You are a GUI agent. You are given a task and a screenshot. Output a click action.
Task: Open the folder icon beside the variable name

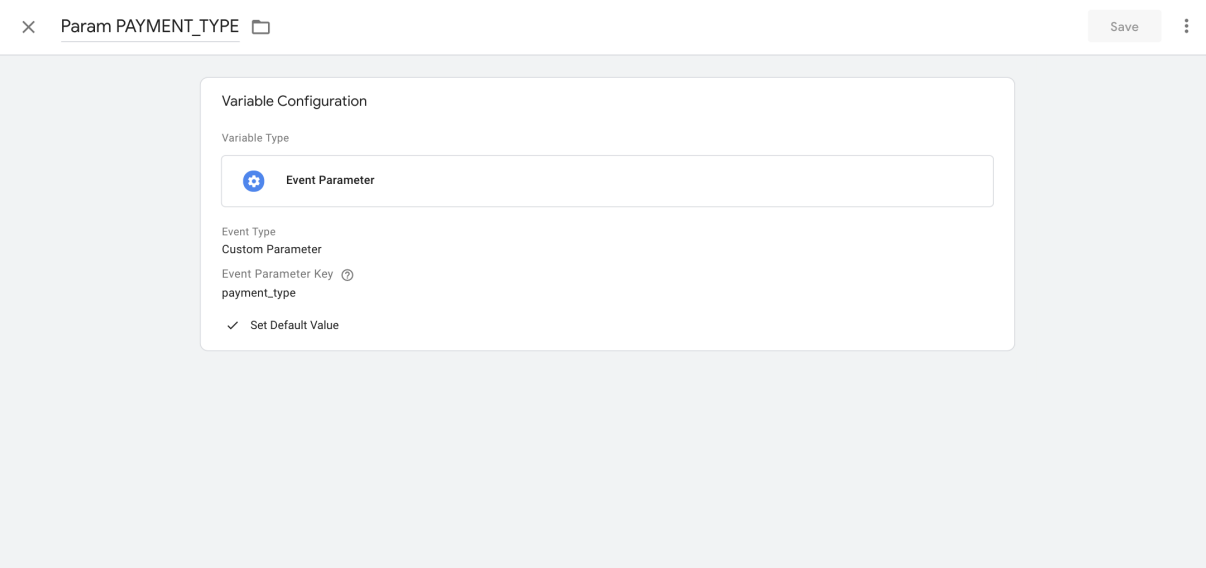pos(261,27)
